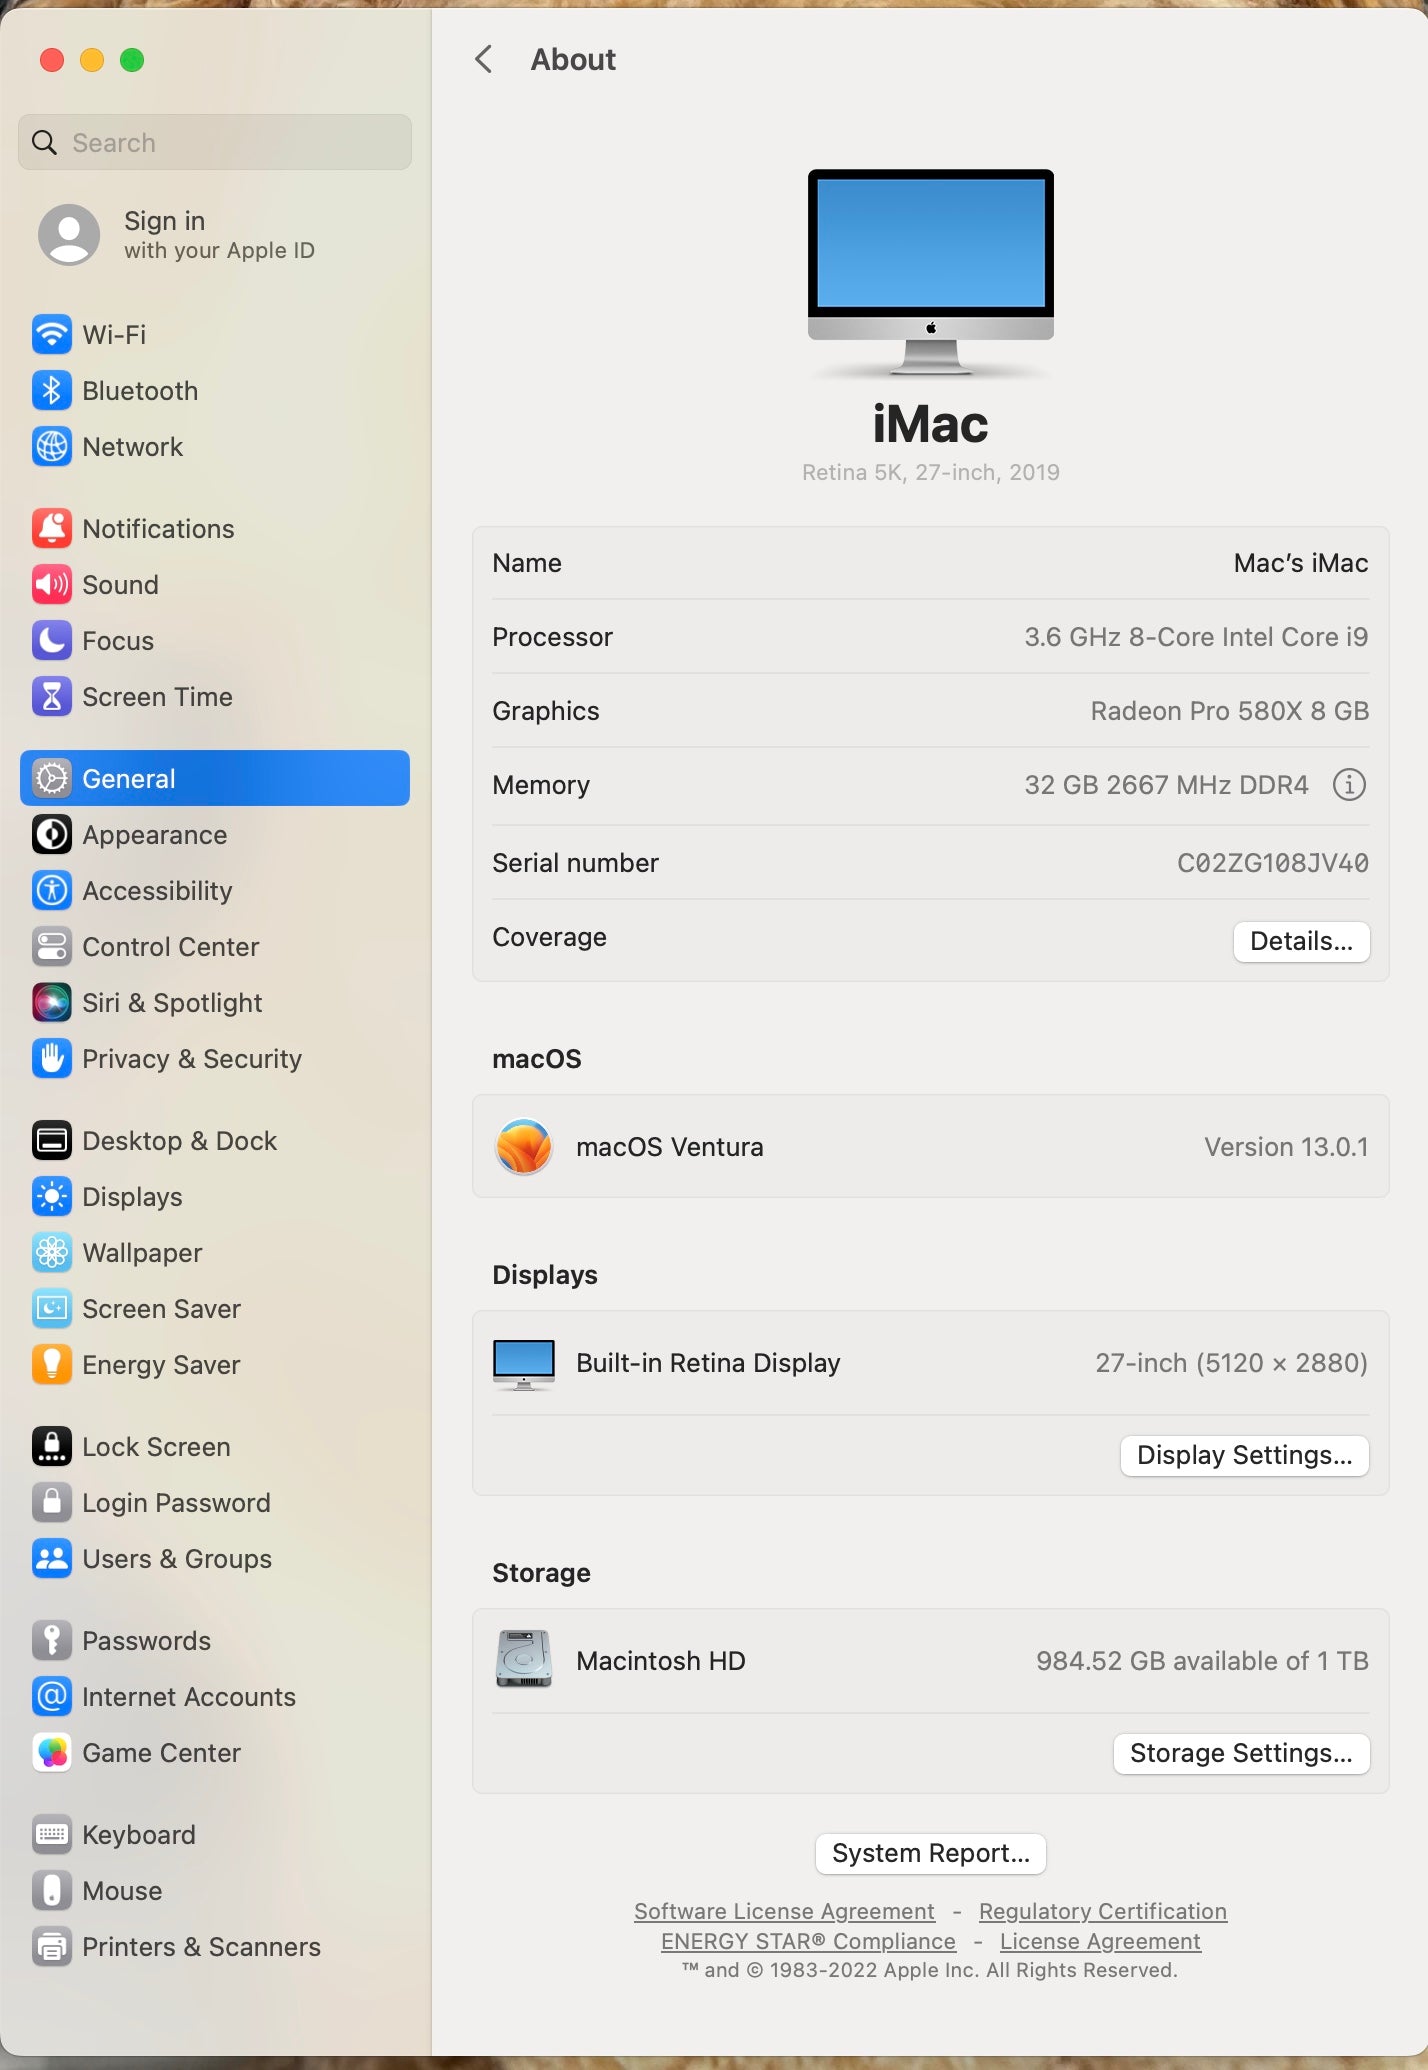The height and width of the screenshot is (2070, 1428).
Task: Click the About title heading
Action: (573, 60)
